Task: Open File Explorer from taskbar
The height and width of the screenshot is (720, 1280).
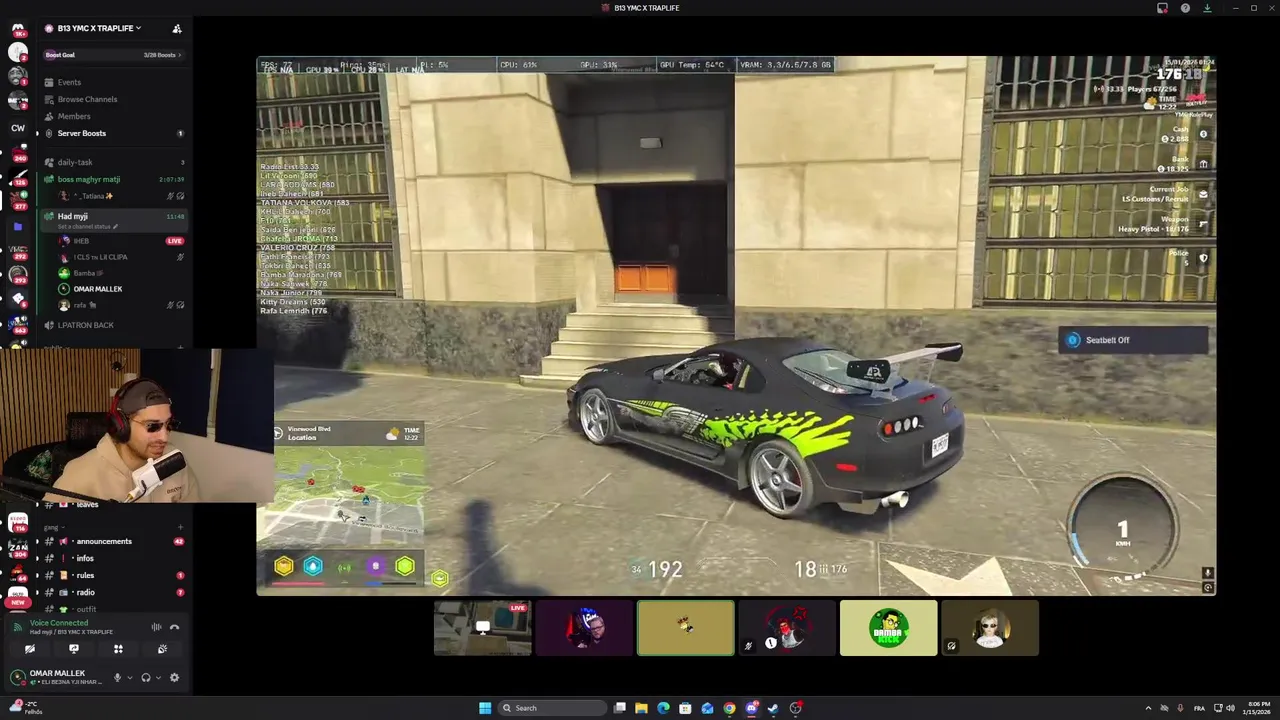Action: click(641, 708)
